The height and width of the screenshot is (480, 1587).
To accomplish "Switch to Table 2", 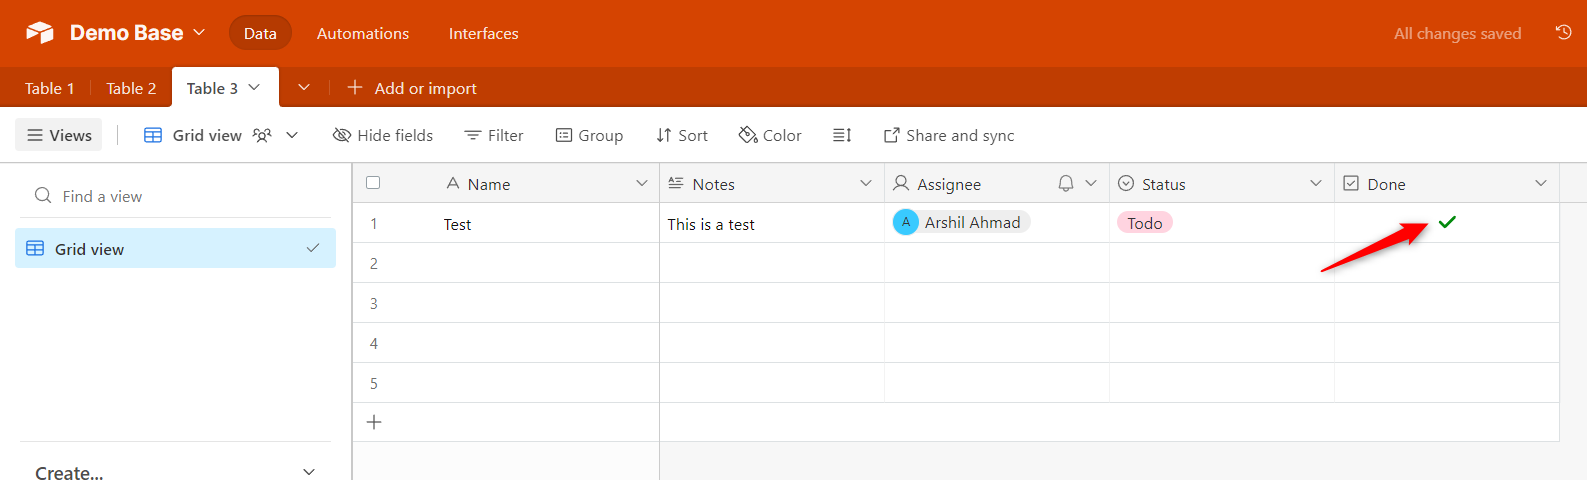I will pyautogui.click(x=131, y=88).
